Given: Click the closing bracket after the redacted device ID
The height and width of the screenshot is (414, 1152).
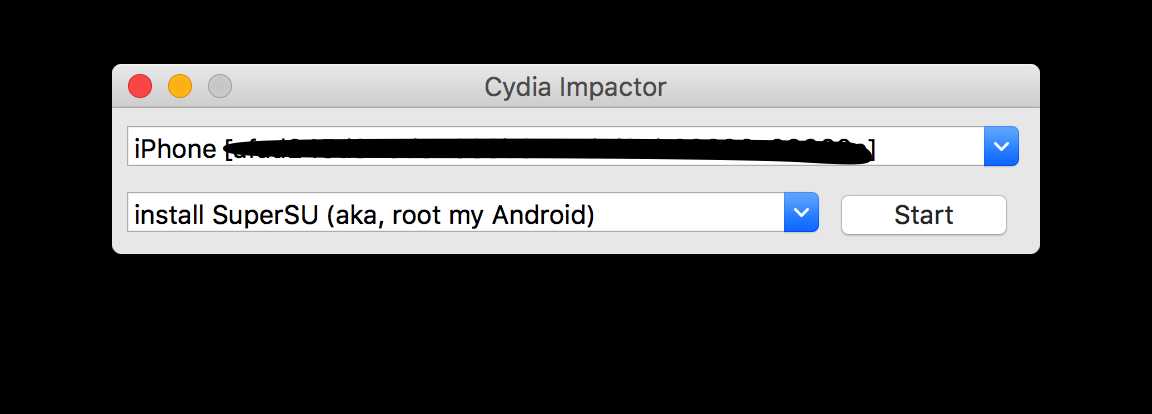Looking at the screenshot, I should tap(871, 150).
